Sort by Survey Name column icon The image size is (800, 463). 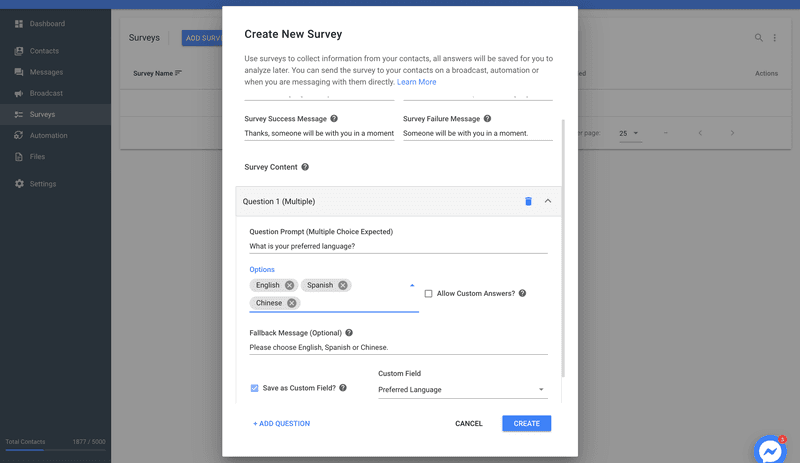pos(178,73)
